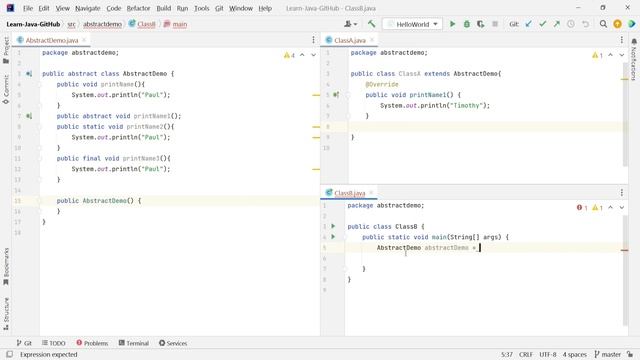Click run gutter icon beside main method

click(x=333, y=237)
